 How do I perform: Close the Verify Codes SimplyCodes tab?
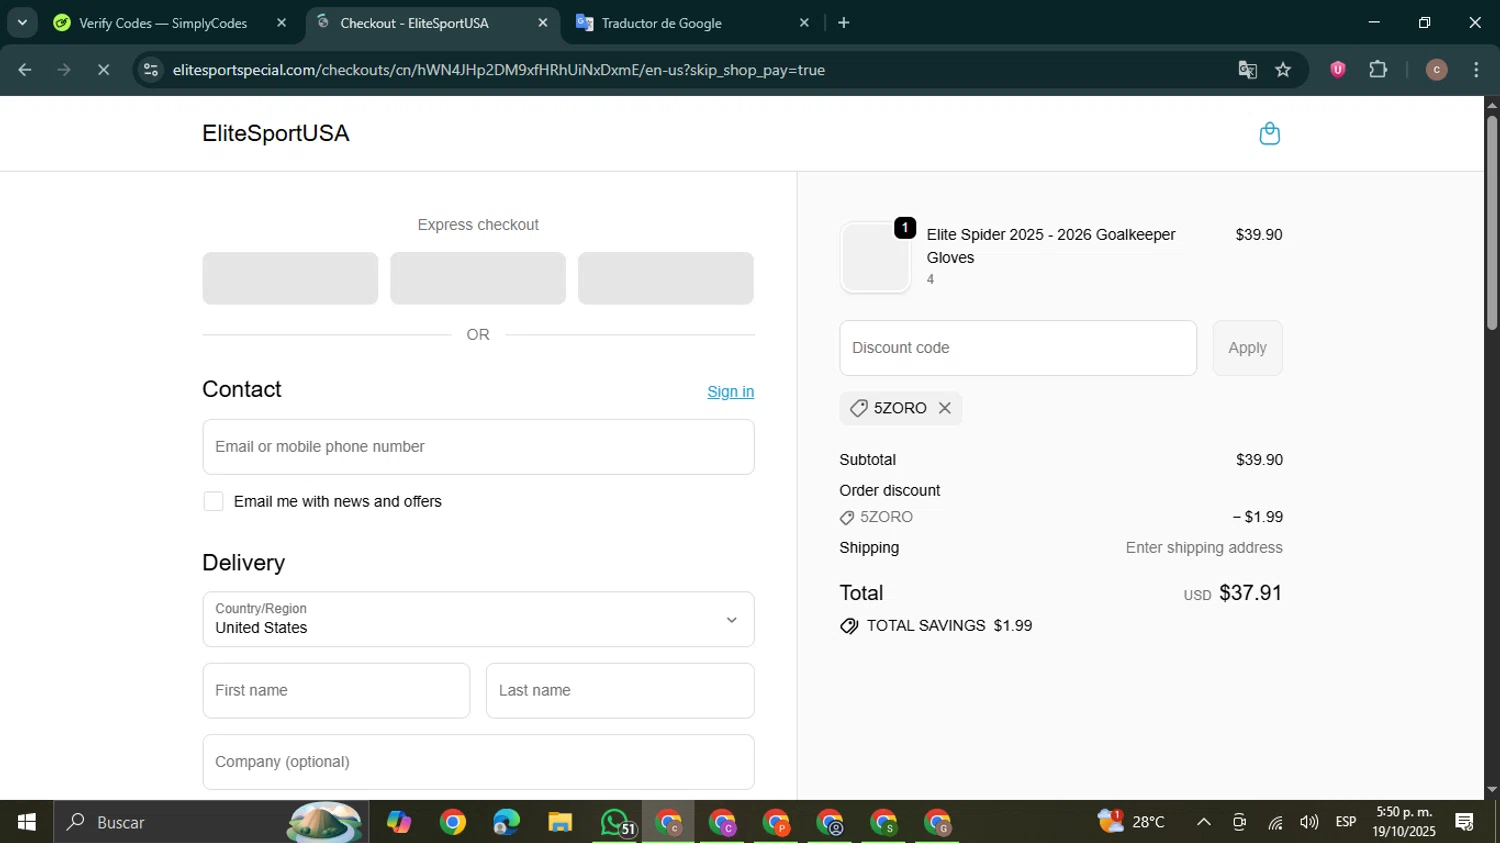click(281, 23)
